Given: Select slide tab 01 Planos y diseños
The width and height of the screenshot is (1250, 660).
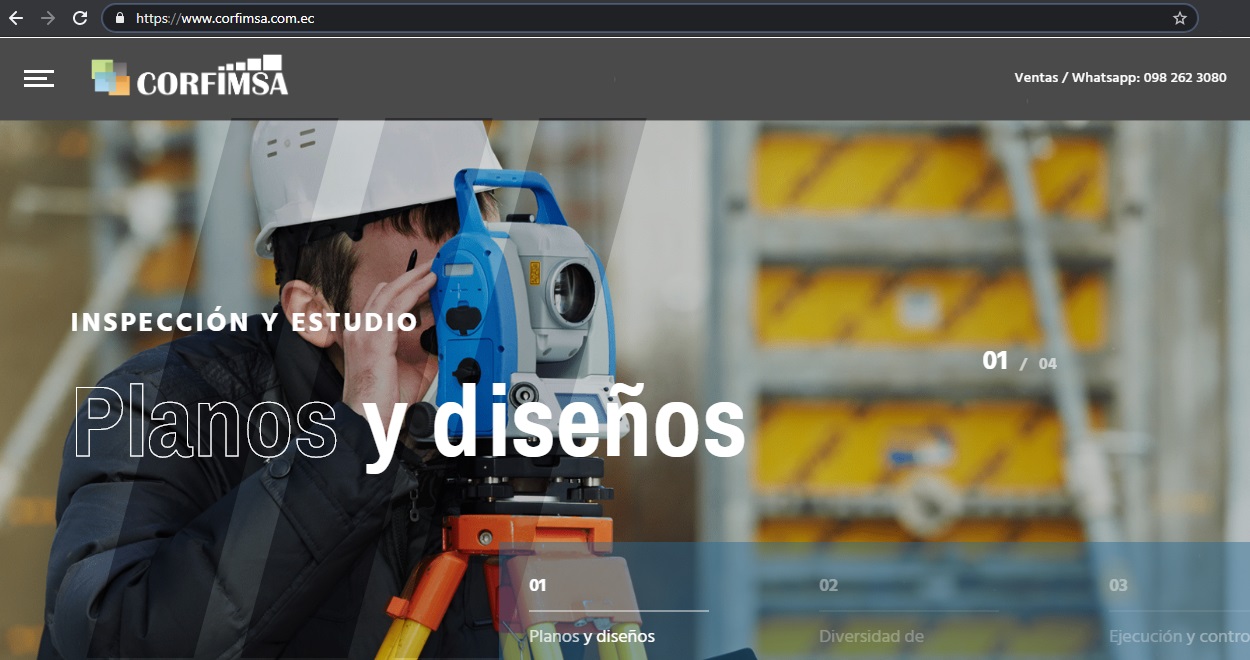Looking at the screenshot, I should tap(618, 610).
